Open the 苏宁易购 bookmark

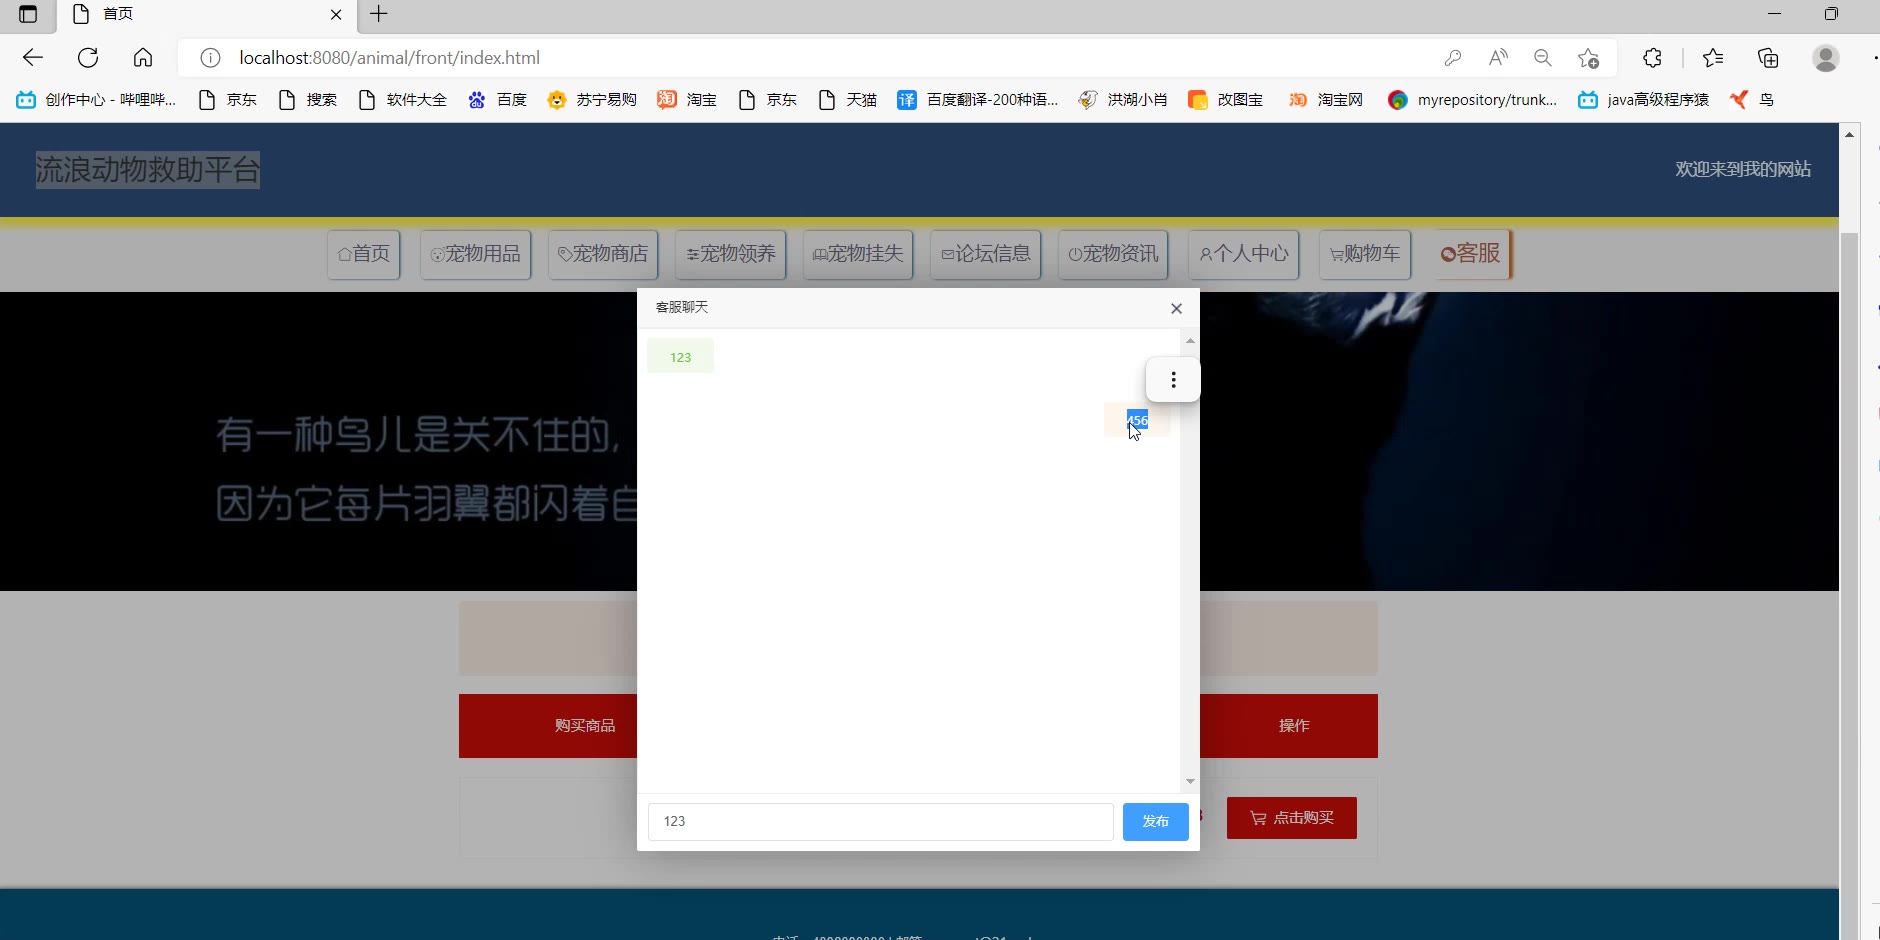[x=592, y=100]
